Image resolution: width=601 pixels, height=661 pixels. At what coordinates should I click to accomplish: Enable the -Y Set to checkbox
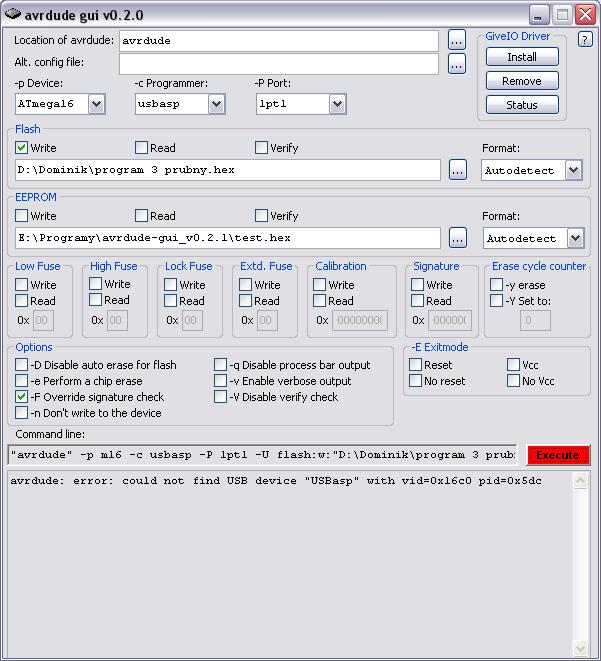pyautogui.click(x=496, y=301)
